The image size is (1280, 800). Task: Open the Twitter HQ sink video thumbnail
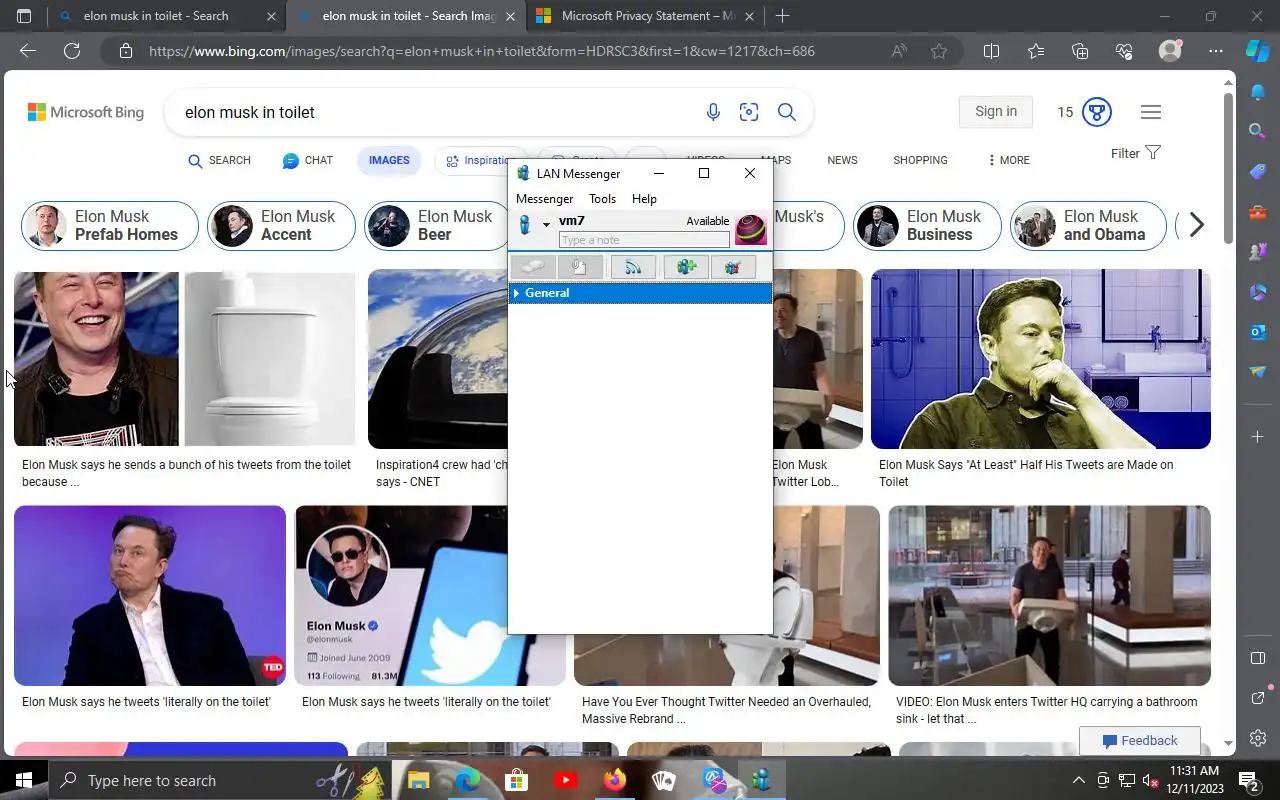click(1049, 596)
